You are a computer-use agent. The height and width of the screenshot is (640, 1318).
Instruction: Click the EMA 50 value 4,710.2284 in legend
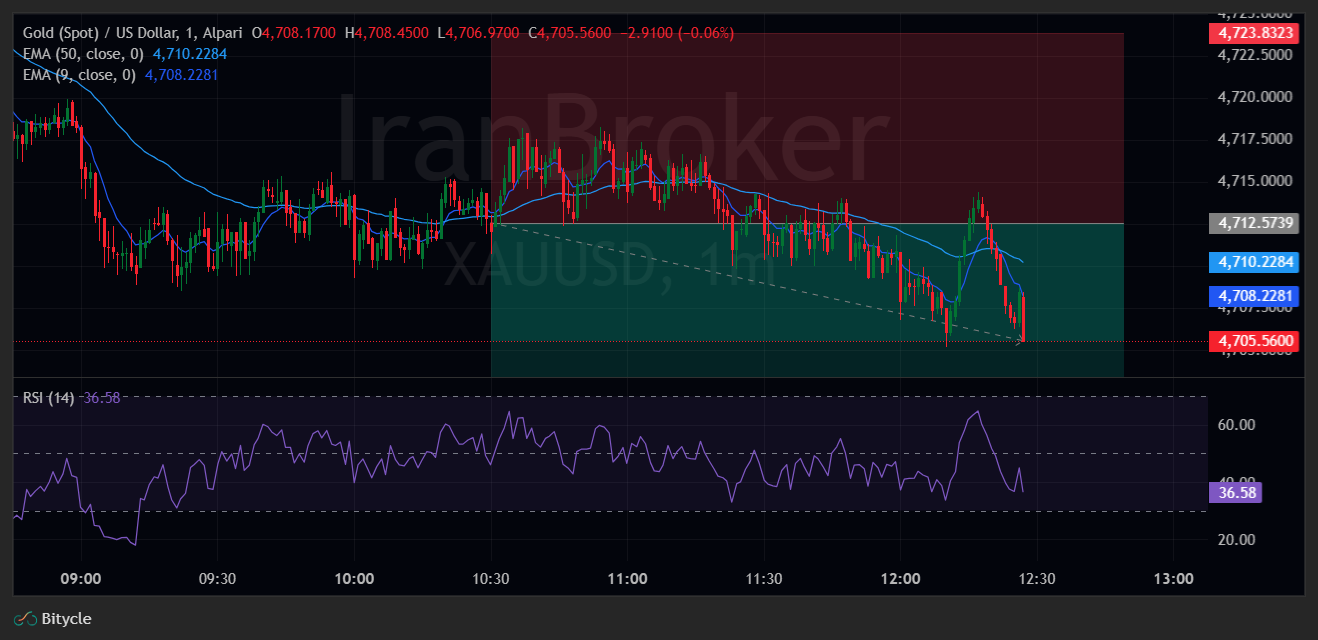pos(190,54)
